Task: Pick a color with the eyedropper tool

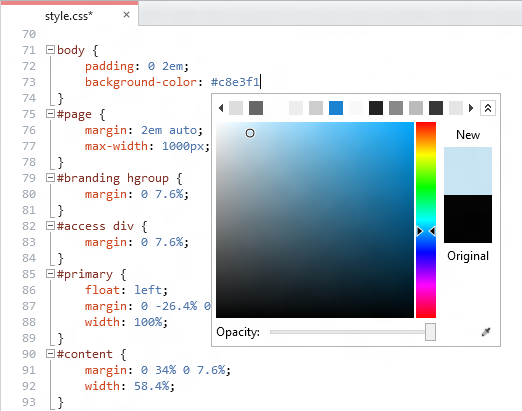Action: pyautogui.click(x=486, y=332)
